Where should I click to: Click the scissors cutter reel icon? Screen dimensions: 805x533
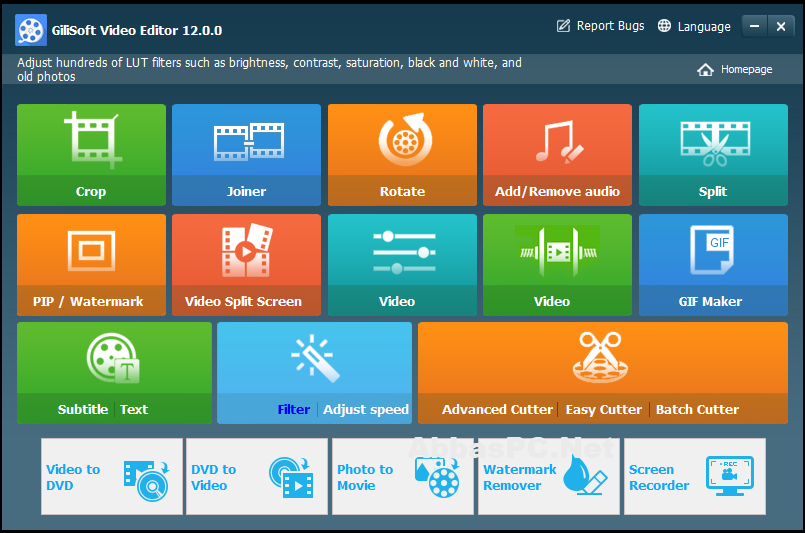pos(600,357)
